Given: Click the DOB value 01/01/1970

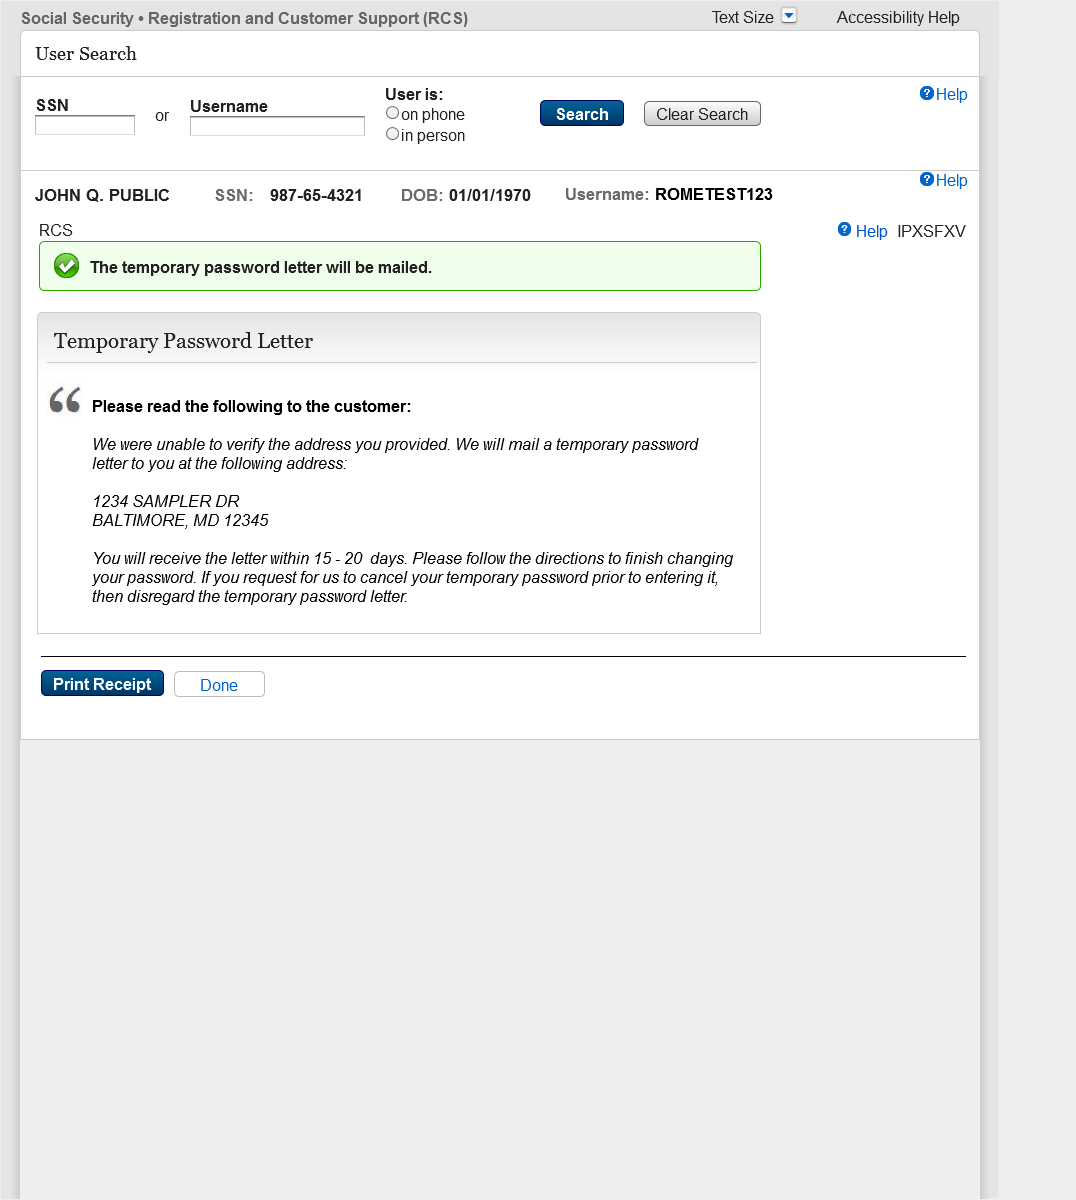Looking at the screenshot, I should (x=490, y=195).
